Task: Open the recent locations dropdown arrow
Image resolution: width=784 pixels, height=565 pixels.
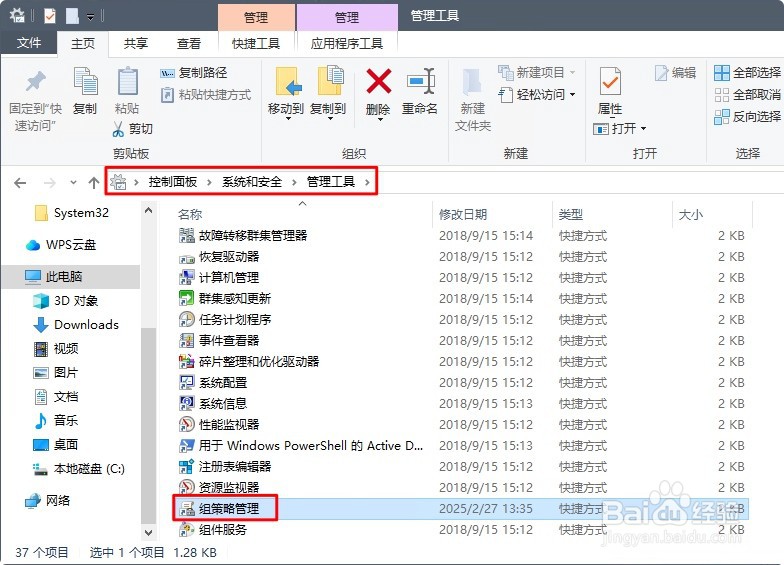Action: pos(74,182)
